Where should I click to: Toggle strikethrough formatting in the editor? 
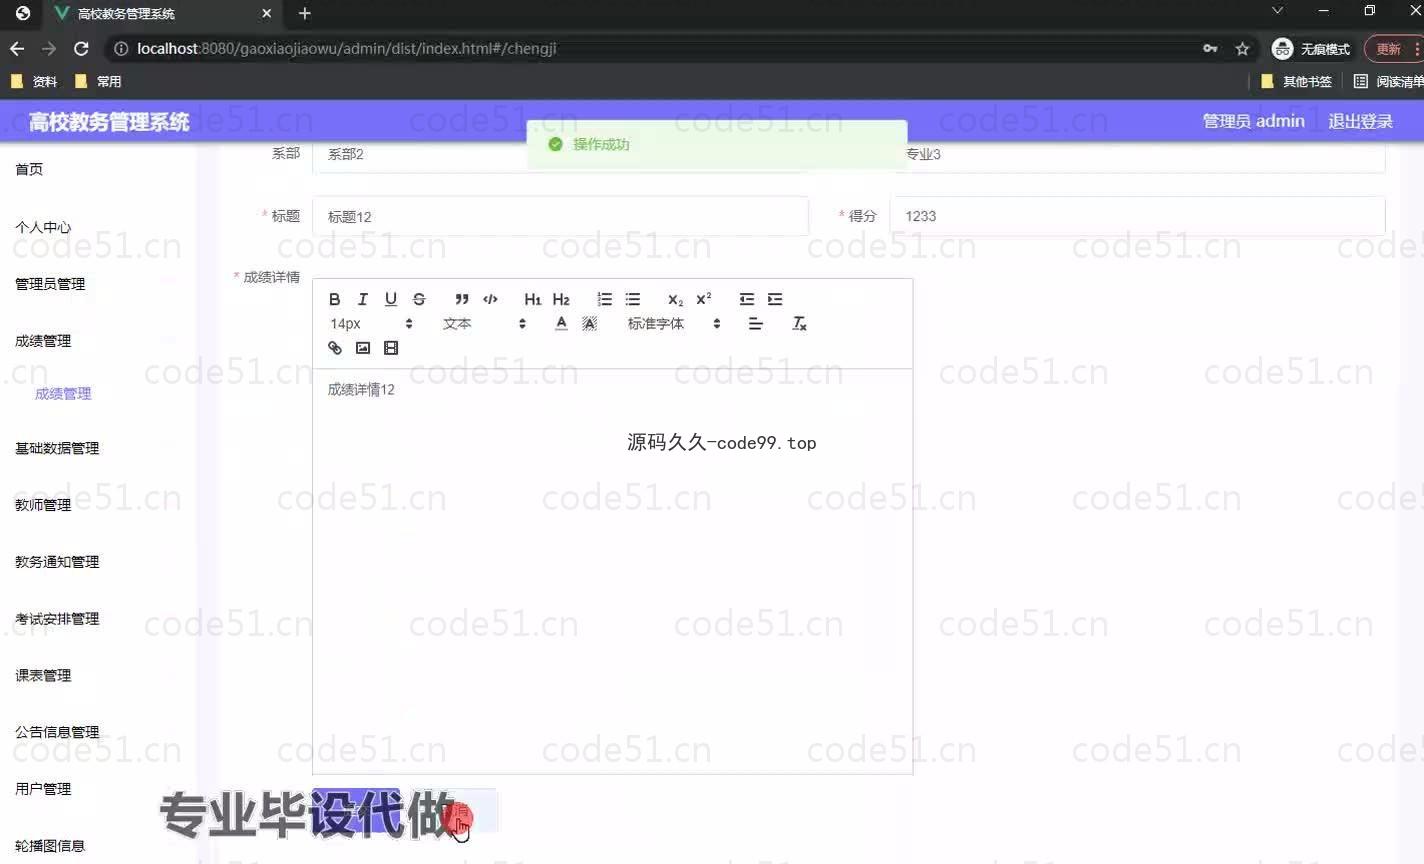[419, 299]
